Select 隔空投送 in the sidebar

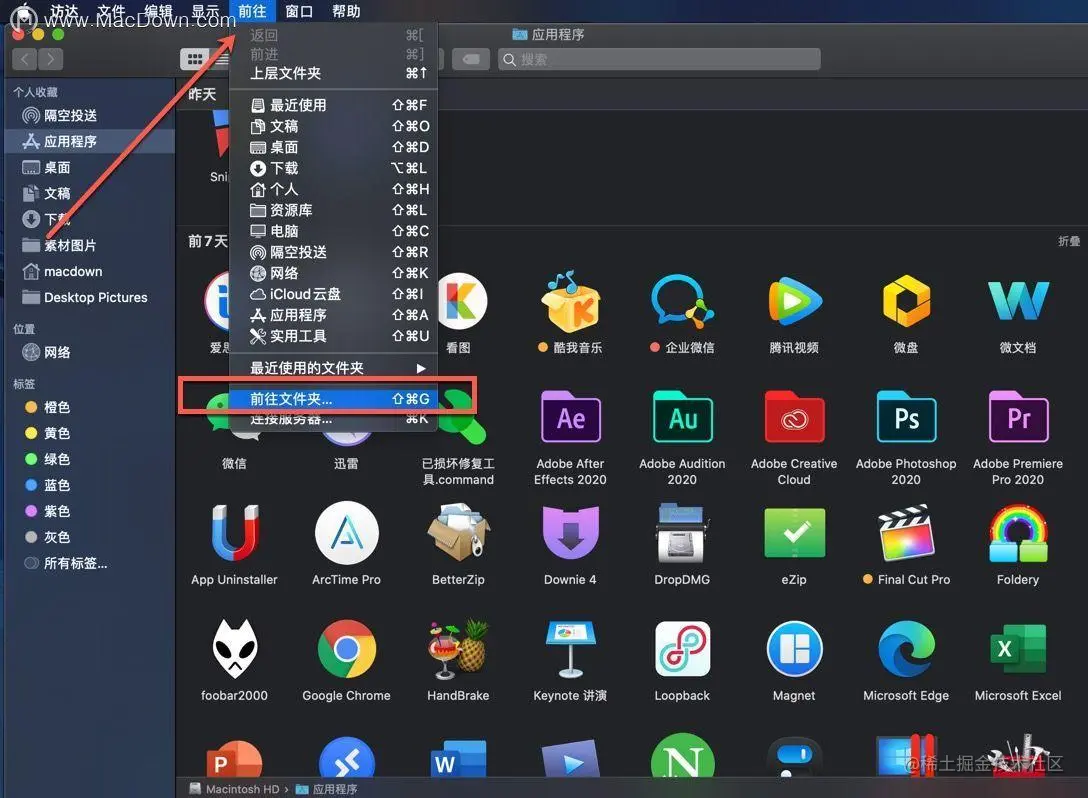(x=89, y=116)
